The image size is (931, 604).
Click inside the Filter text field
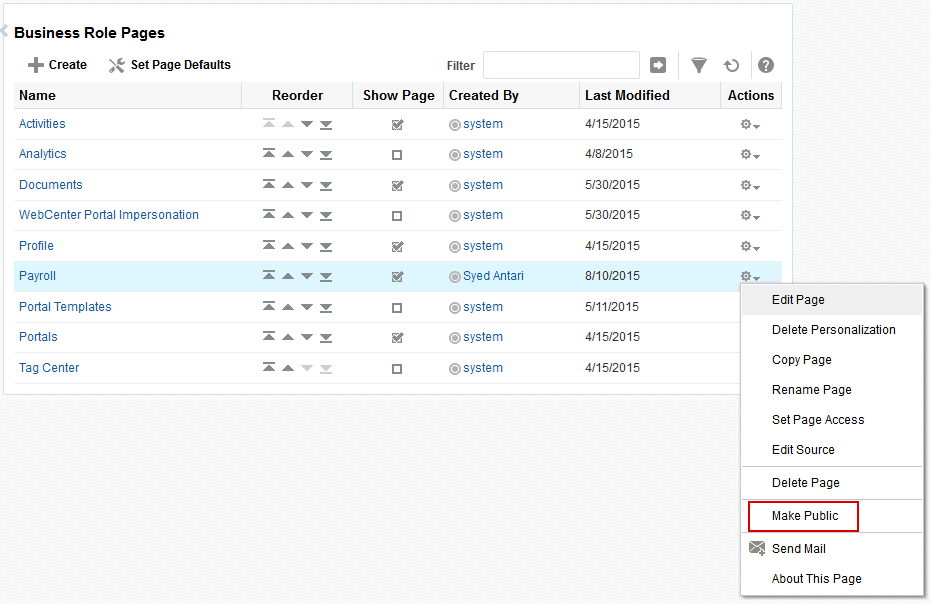point(561,65)
